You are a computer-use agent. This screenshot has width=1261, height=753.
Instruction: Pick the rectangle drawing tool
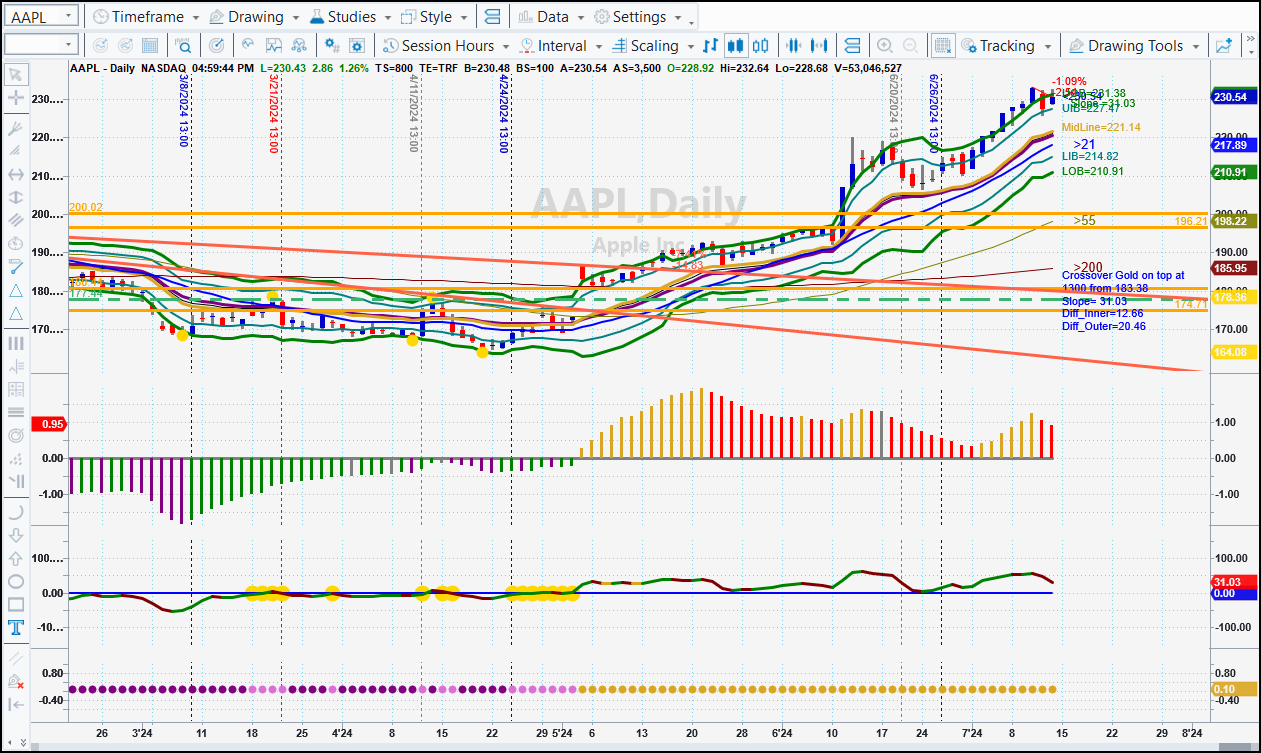pos(16,605)
